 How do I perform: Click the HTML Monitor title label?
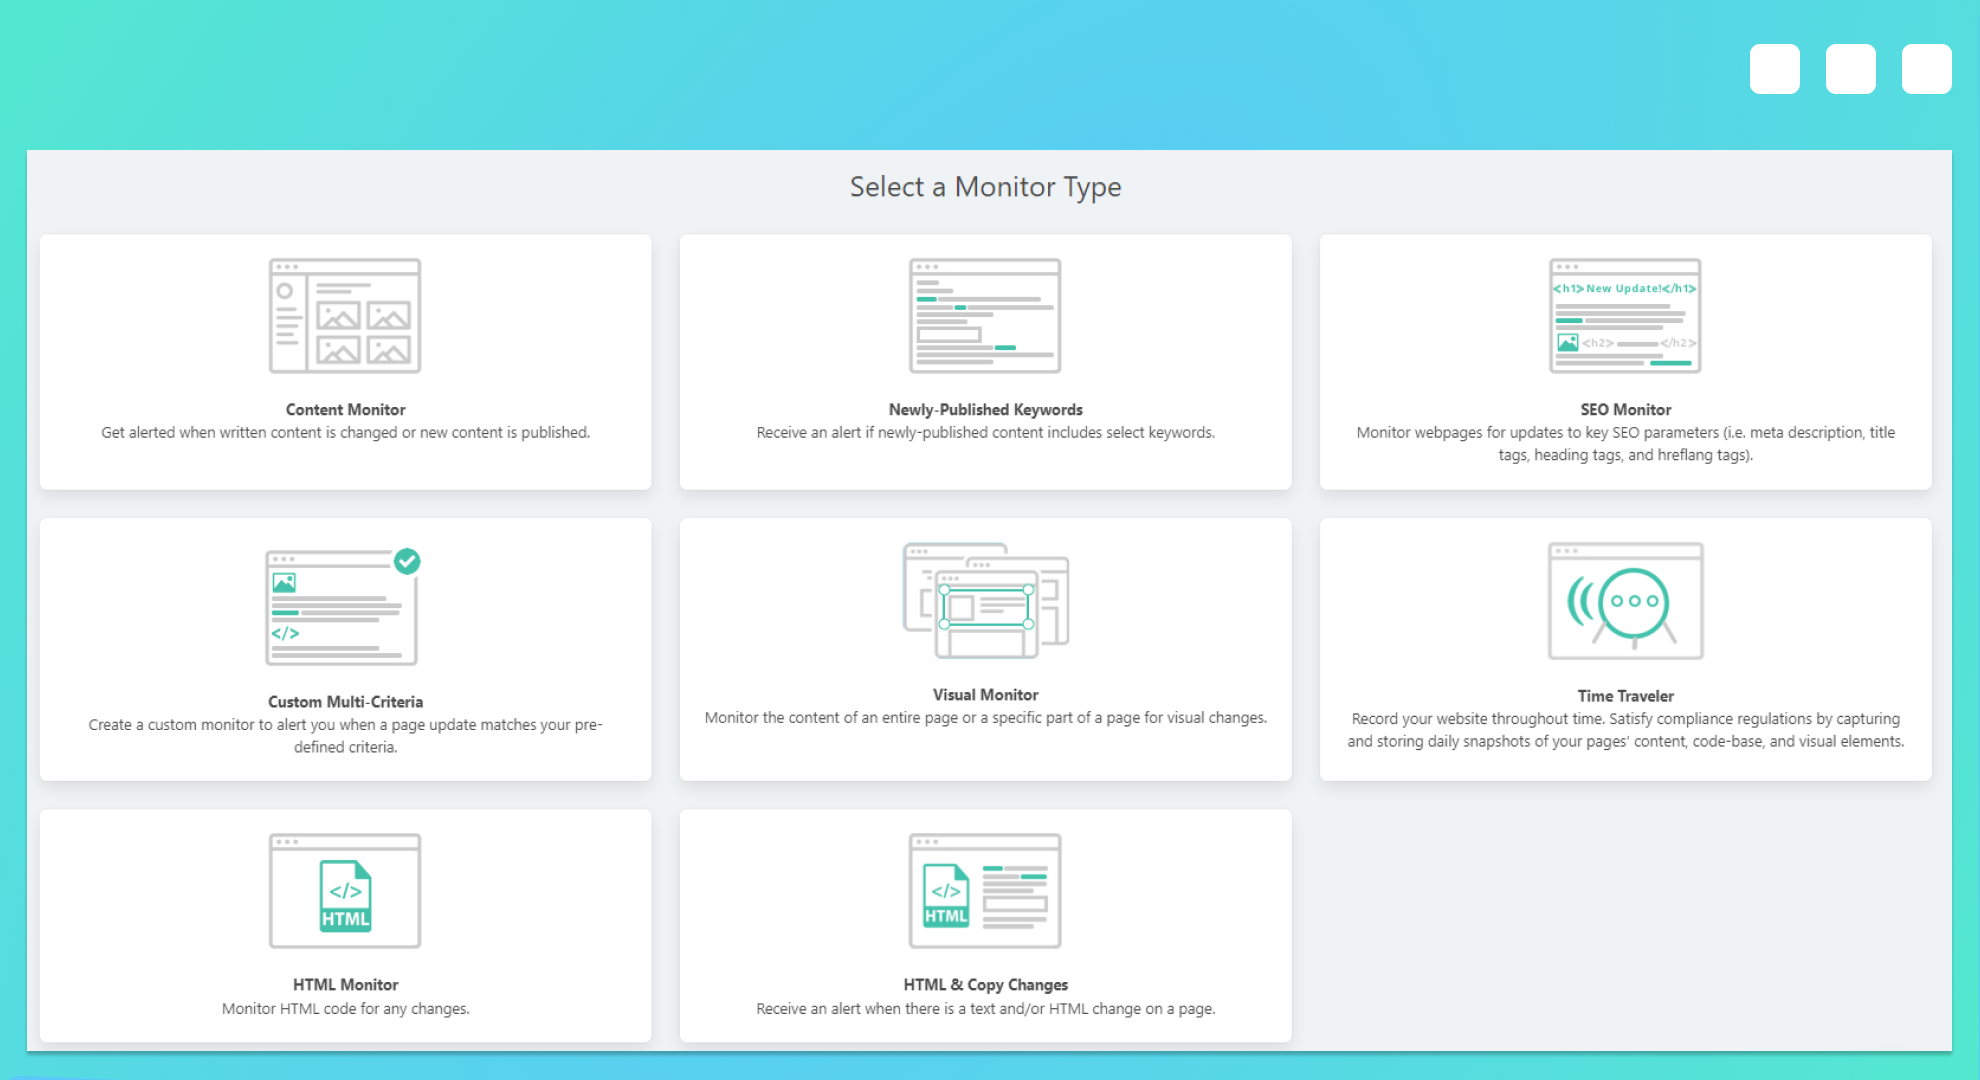click(x=345, y=984)
